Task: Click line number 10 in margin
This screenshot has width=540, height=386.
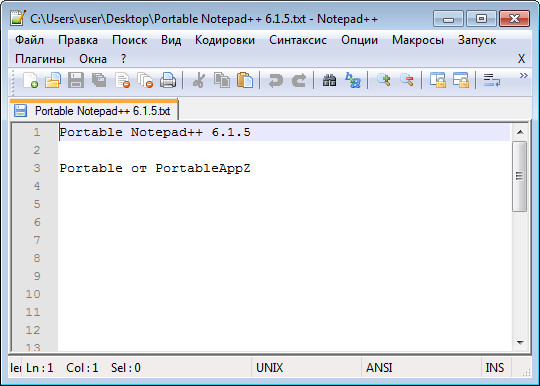Action: 33,294
